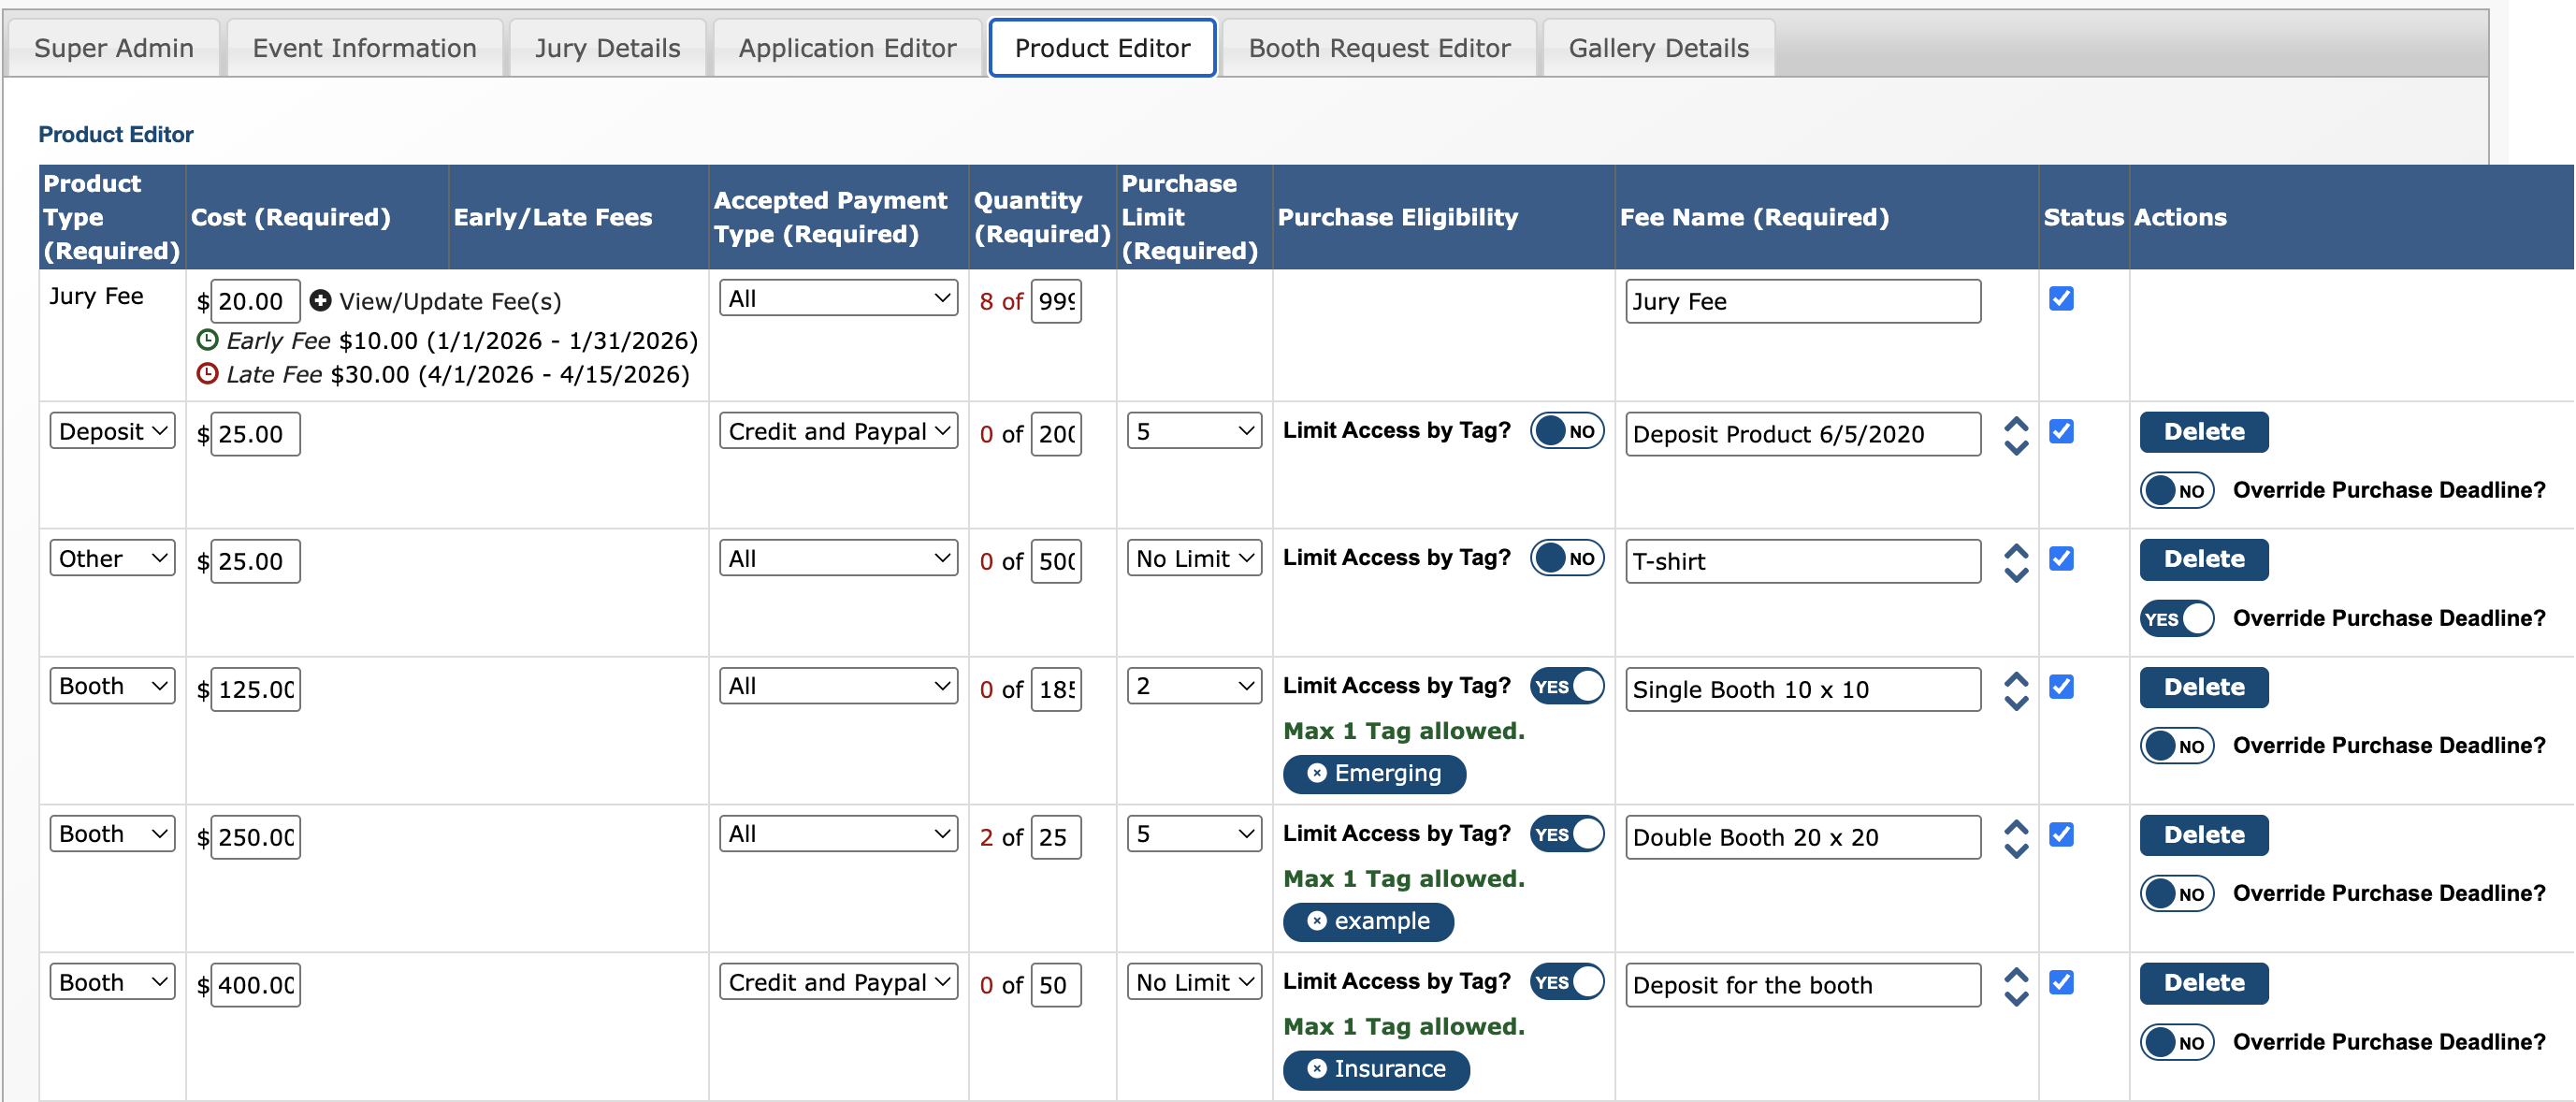Image resolution: width=2576 pixels, height=1102 pixels.
Task: Open the Product Type dropdown showing Other
Action: pos(111,558)
